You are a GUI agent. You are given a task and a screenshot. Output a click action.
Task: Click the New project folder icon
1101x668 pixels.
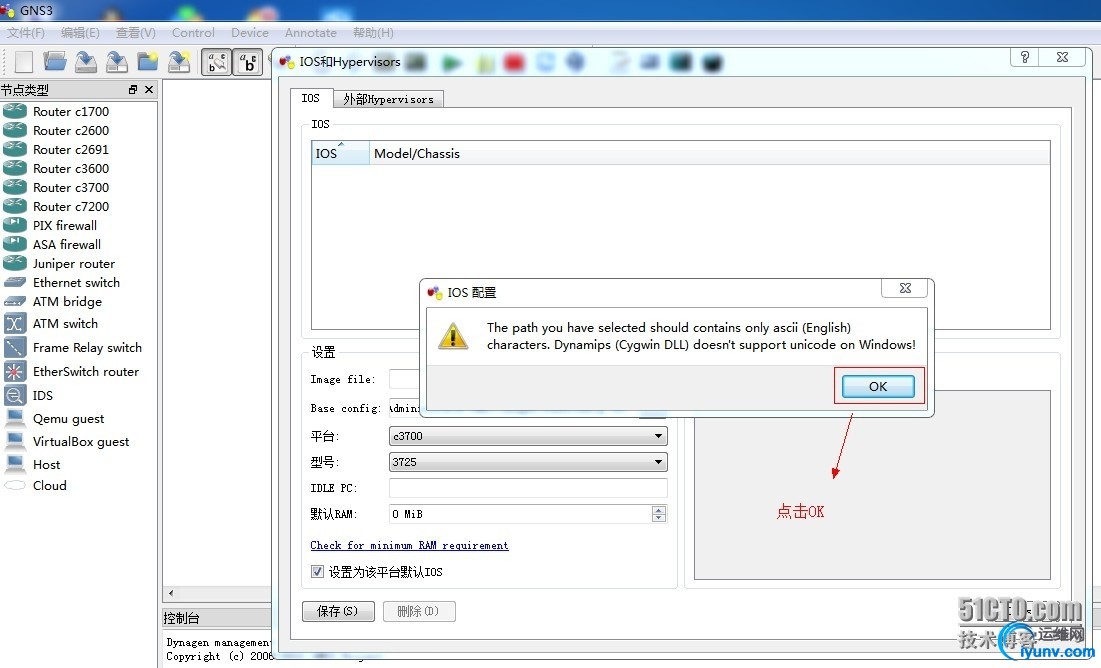click(x=147, y=62)
